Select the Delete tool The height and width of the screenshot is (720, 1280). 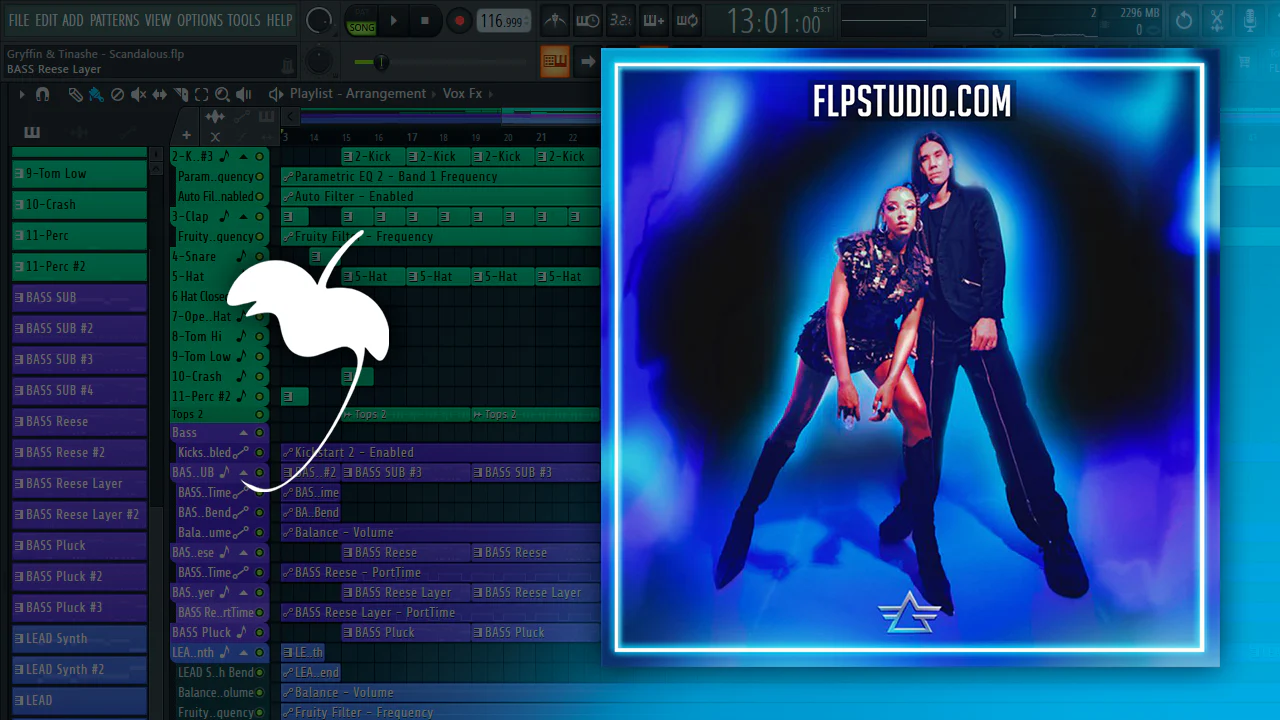tap(117, 94)
